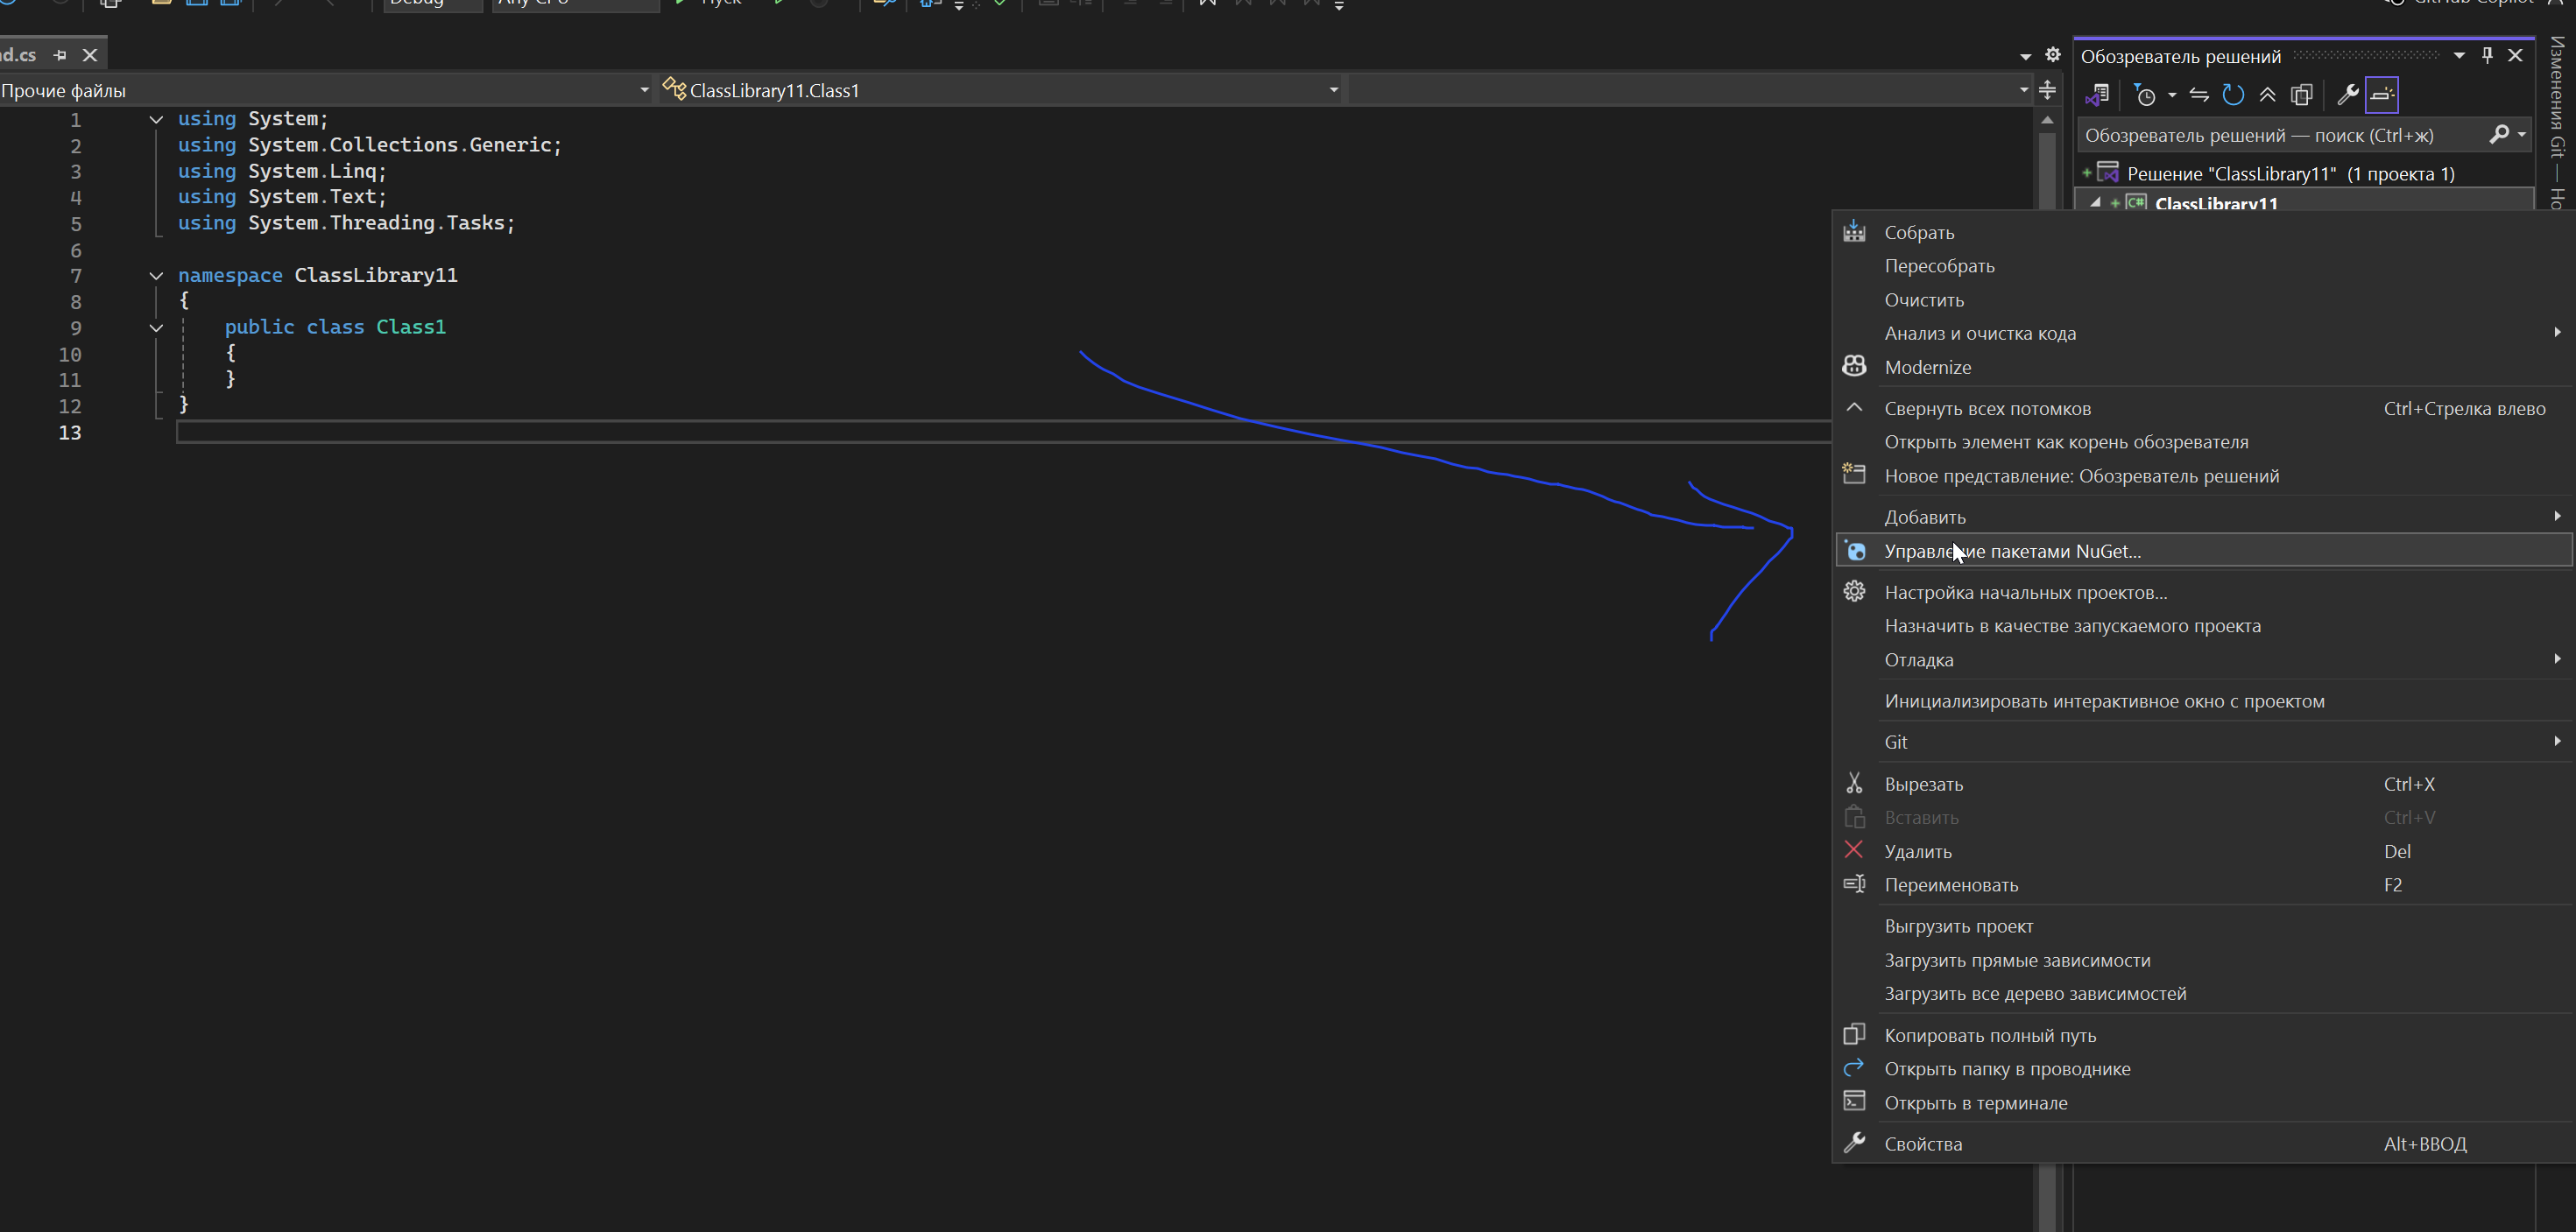Viewport: 2576px width, 1232px height.
Task: Click the editor settings gear icon
Action: [2052, 55]
